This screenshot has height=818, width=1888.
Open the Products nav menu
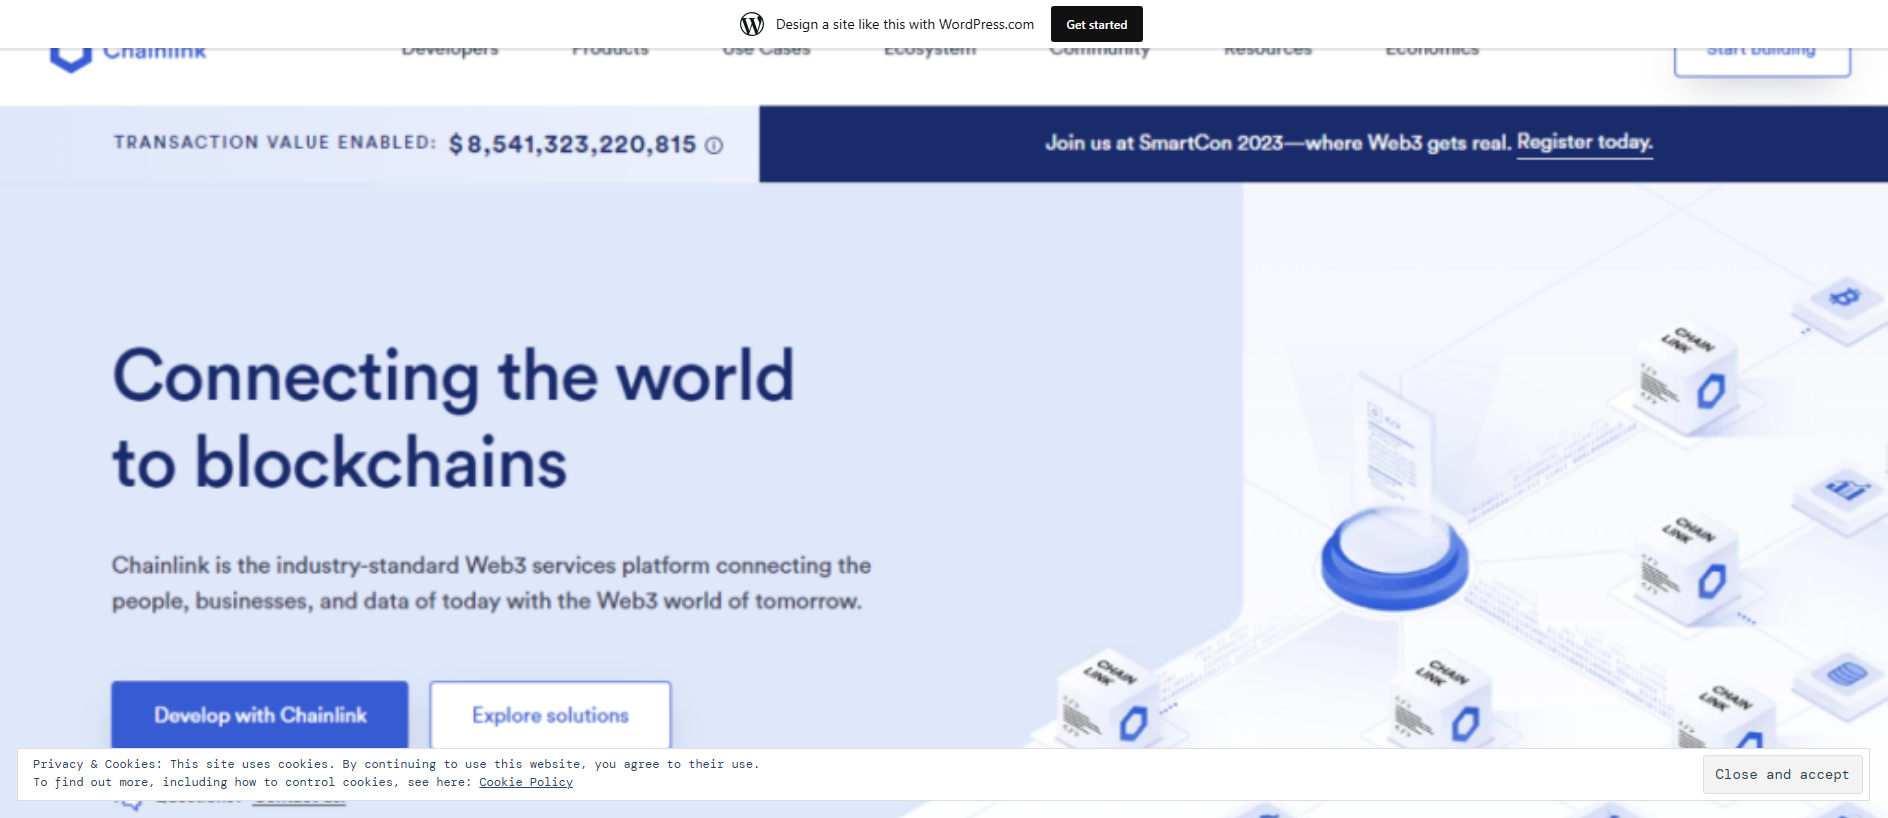tap(610, 51)
